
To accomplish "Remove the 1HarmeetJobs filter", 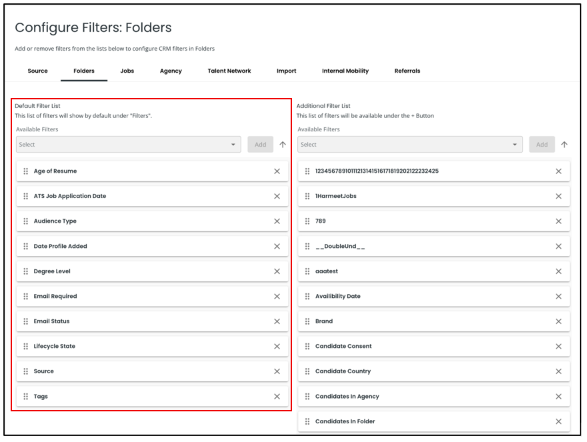I will point(559,196).
